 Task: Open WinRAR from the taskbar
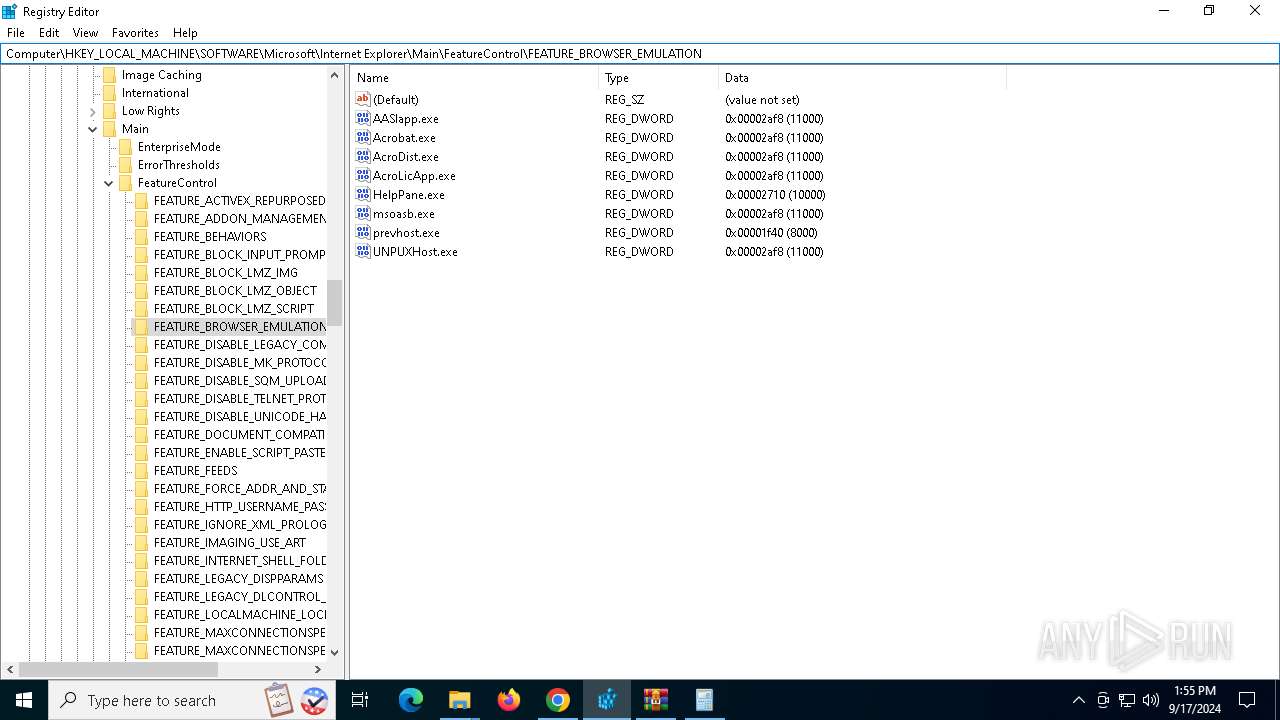click(x=656, y=700)
